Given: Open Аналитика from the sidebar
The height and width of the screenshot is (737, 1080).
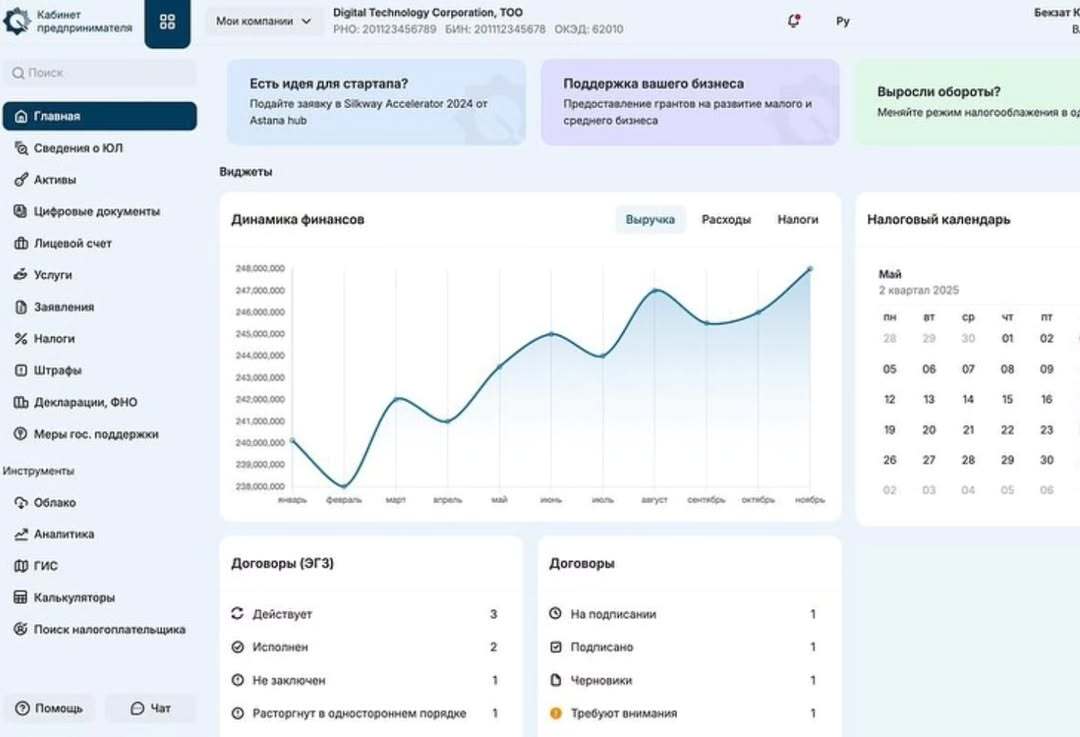Looking at the screenshot, I should coord(63,534).
